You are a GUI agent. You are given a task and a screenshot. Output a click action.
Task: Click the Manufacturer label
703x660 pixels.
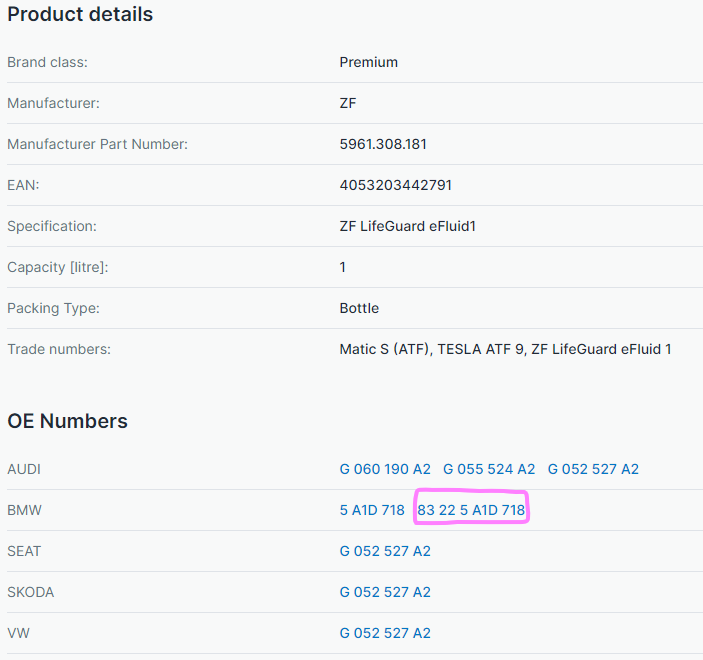(53, 103)
